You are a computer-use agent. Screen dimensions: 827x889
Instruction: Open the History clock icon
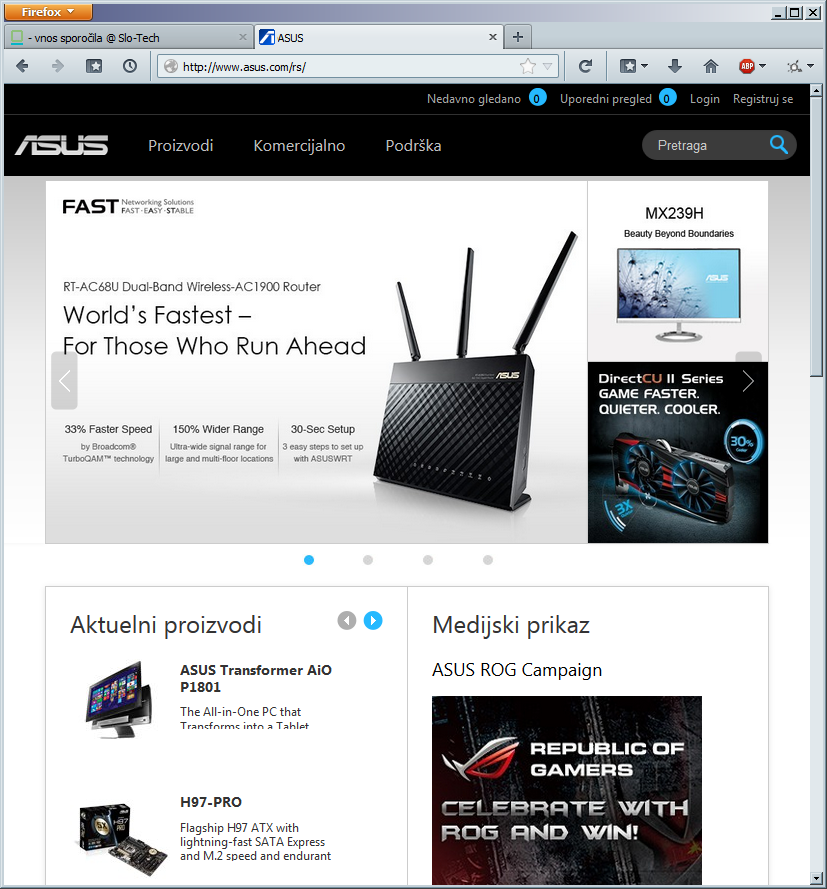pyautogui.click(x=130, y=66)
